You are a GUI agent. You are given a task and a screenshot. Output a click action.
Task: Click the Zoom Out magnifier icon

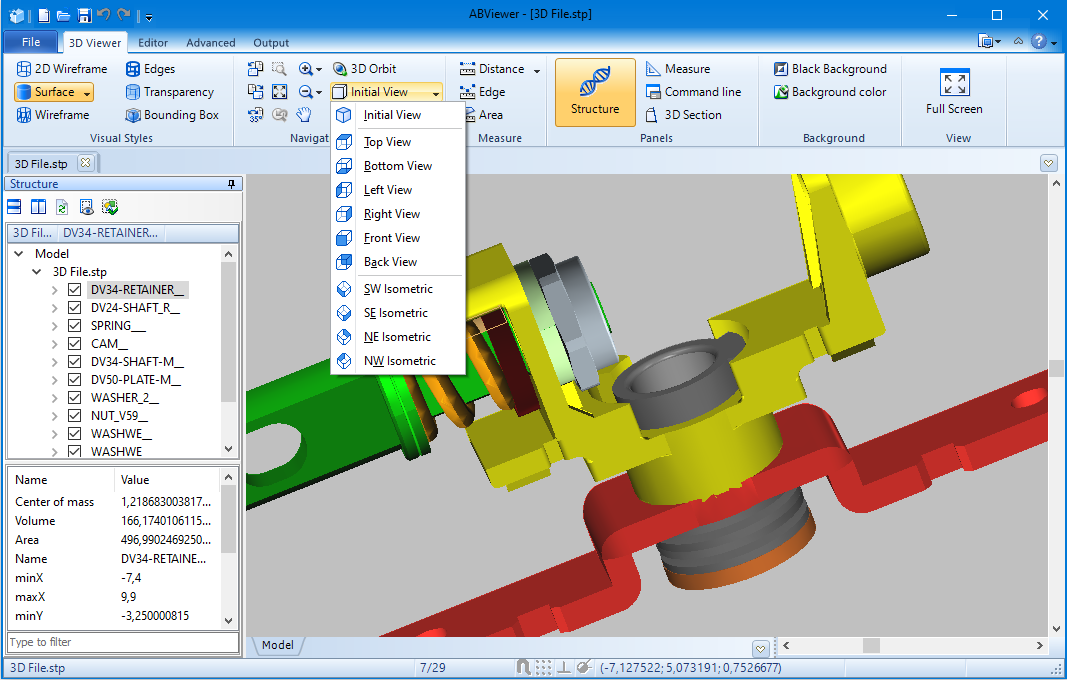(x=306, y=92)
